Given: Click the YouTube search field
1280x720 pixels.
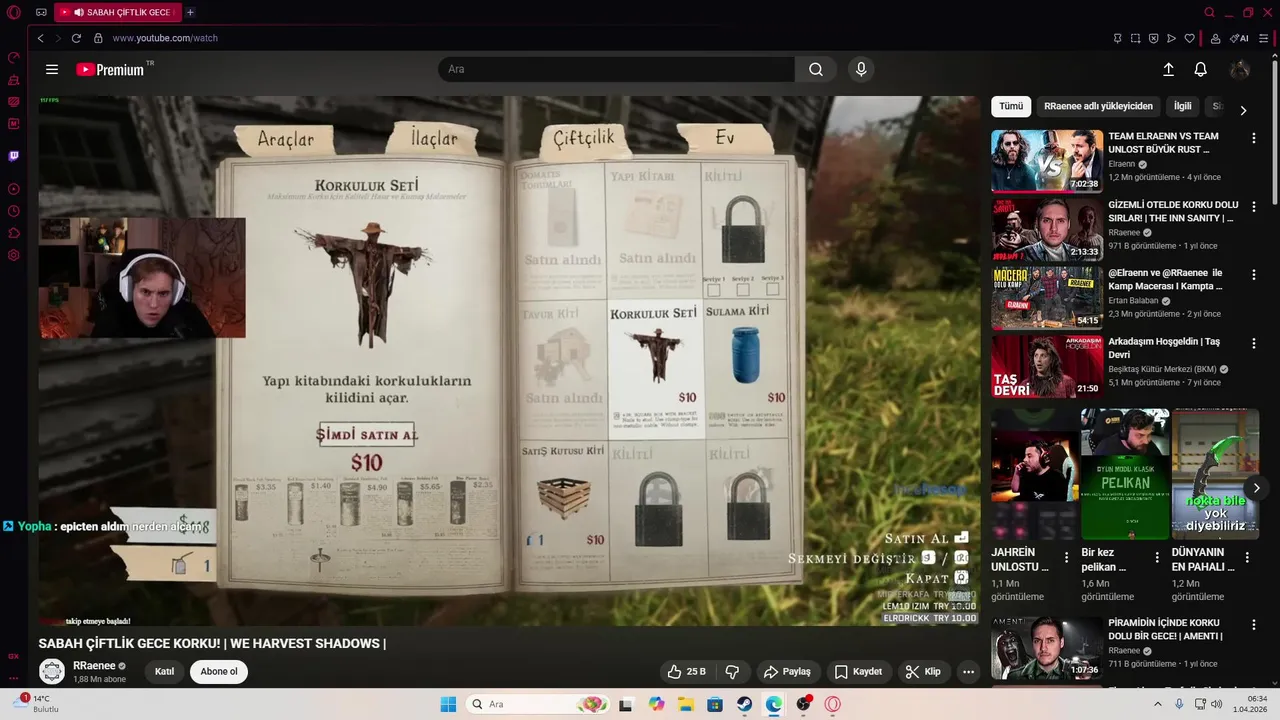Looking at the screenshot, I should click(x=616, y=69).
